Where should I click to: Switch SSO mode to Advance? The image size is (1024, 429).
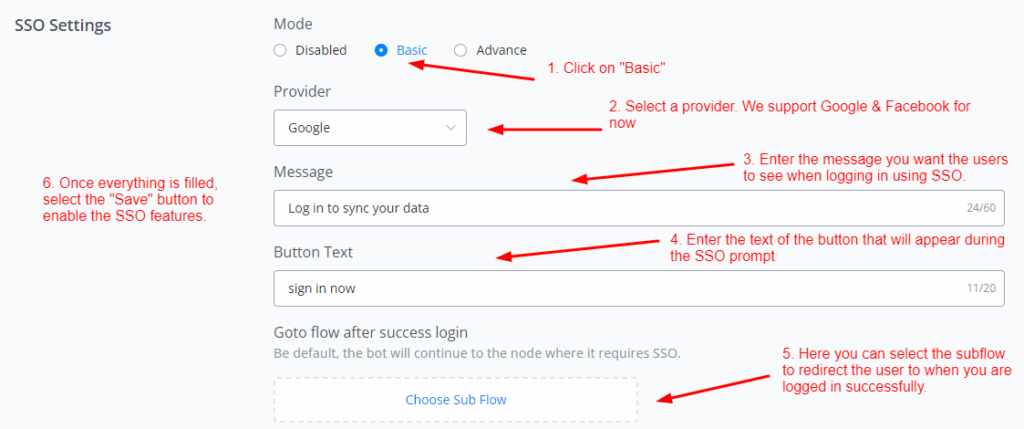click(460, 50)
